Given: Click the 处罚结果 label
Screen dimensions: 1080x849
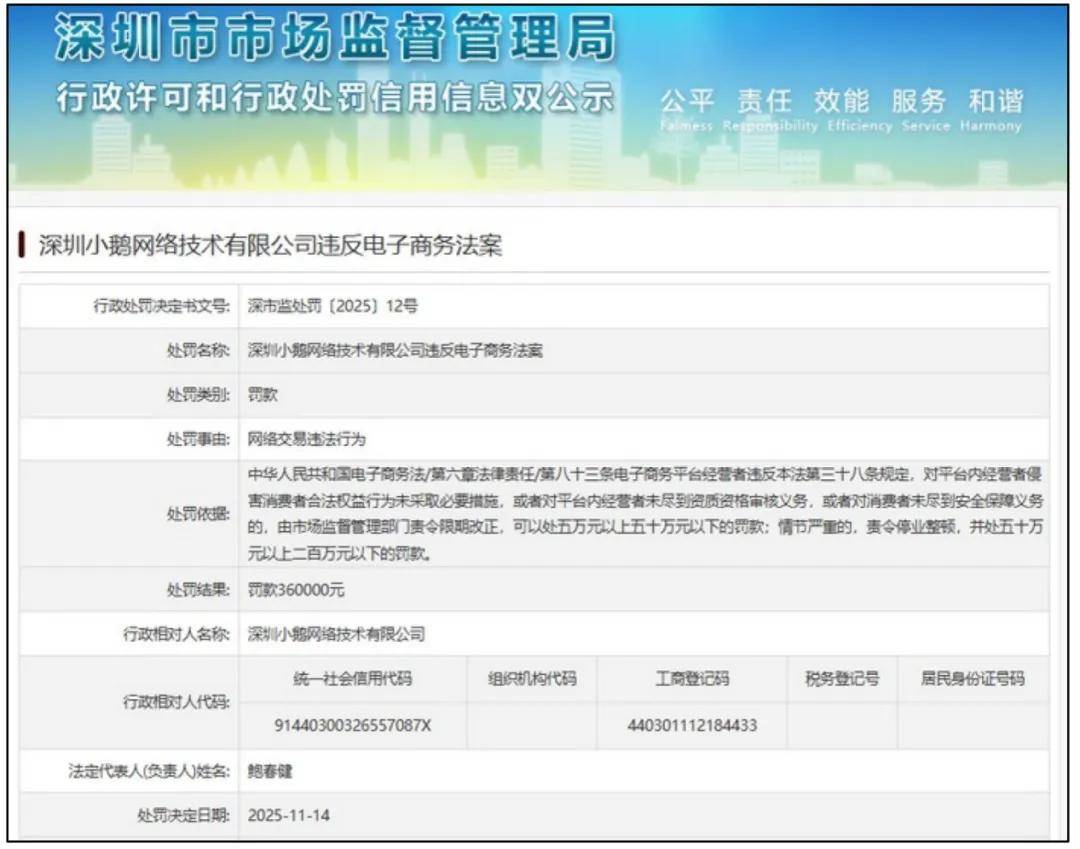Looking at the screenshot, I should tap(198, 589).
